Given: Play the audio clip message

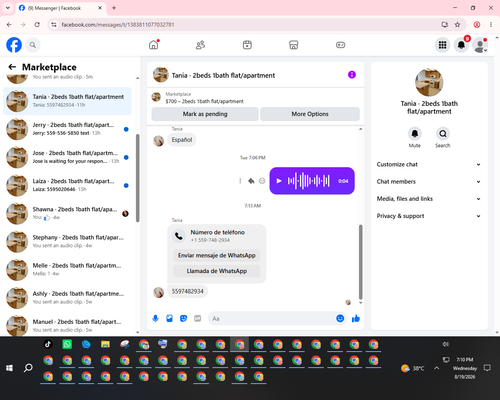Looking at the screenshot, I should click(279, 181).
